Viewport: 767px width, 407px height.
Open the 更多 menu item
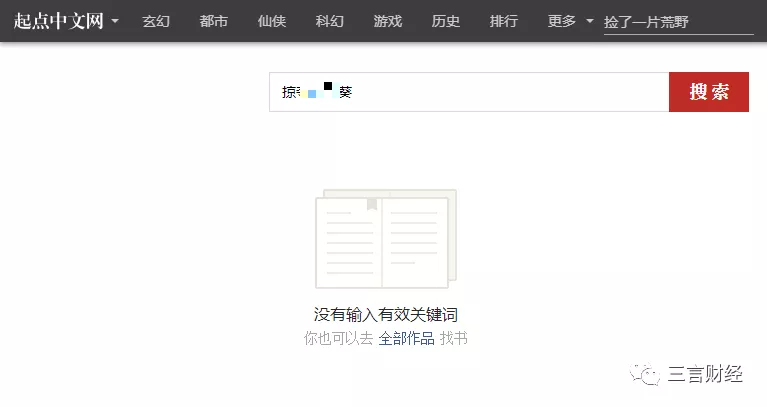pos(562,21)
